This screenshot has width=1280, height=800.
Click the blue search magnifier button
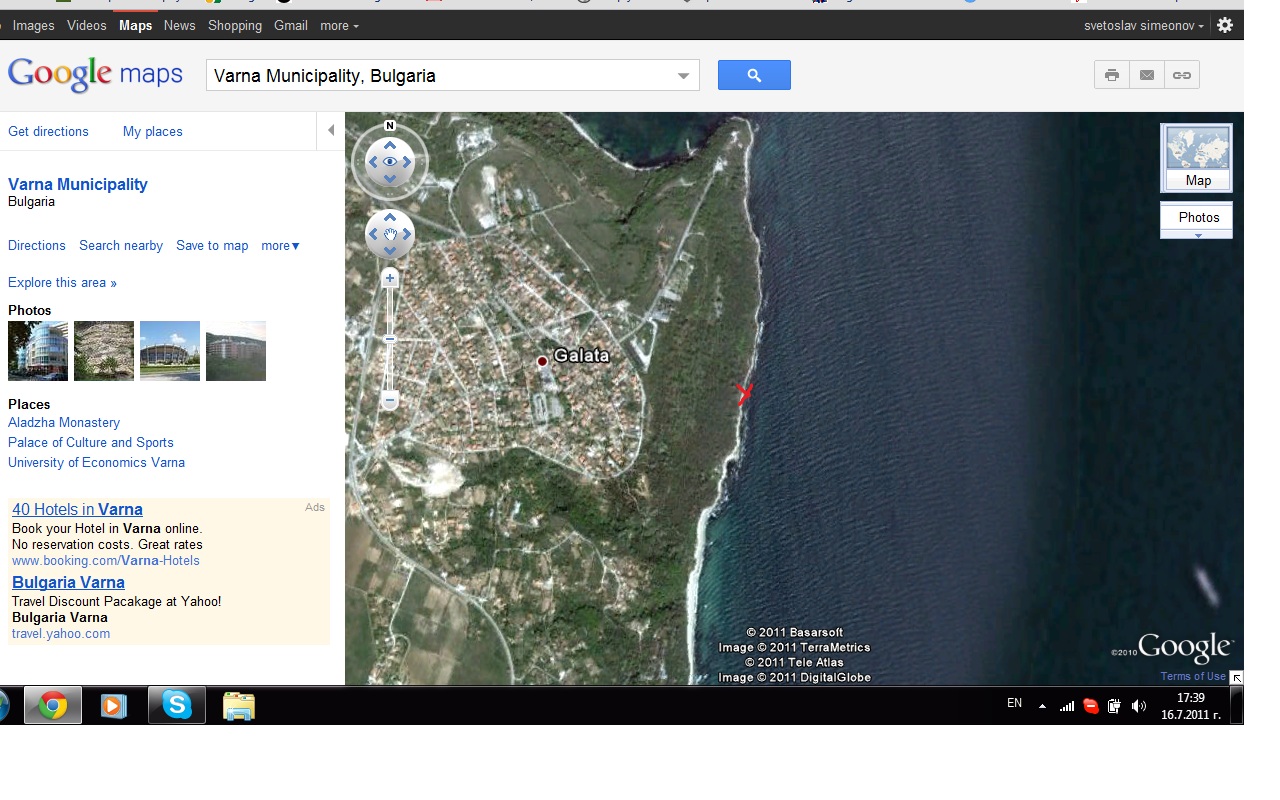pyautogui.click(x=754, y=75)
